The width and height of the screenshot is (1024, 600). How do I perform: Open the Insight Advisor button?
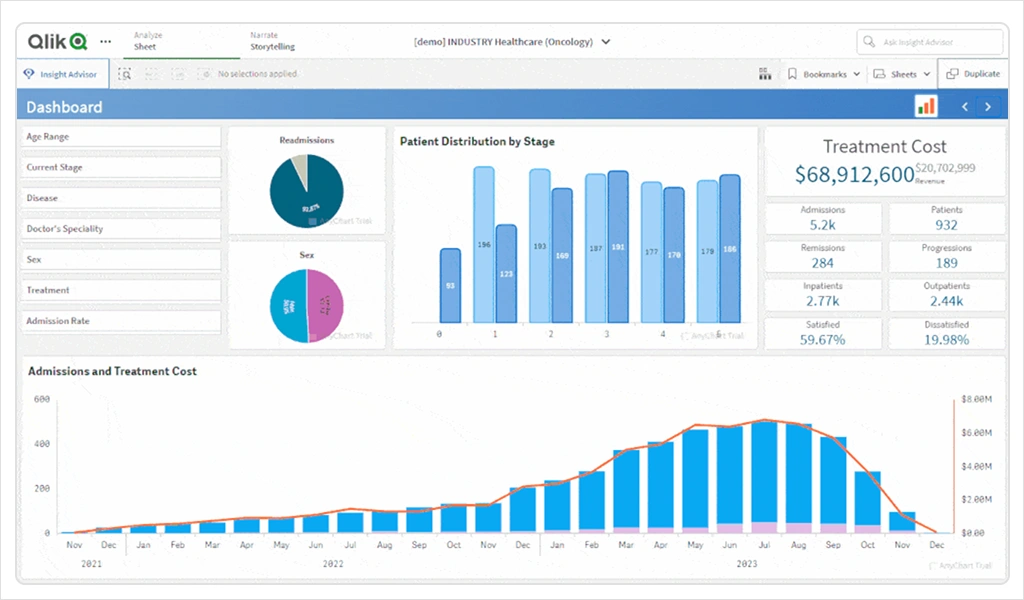coord(60,74)
